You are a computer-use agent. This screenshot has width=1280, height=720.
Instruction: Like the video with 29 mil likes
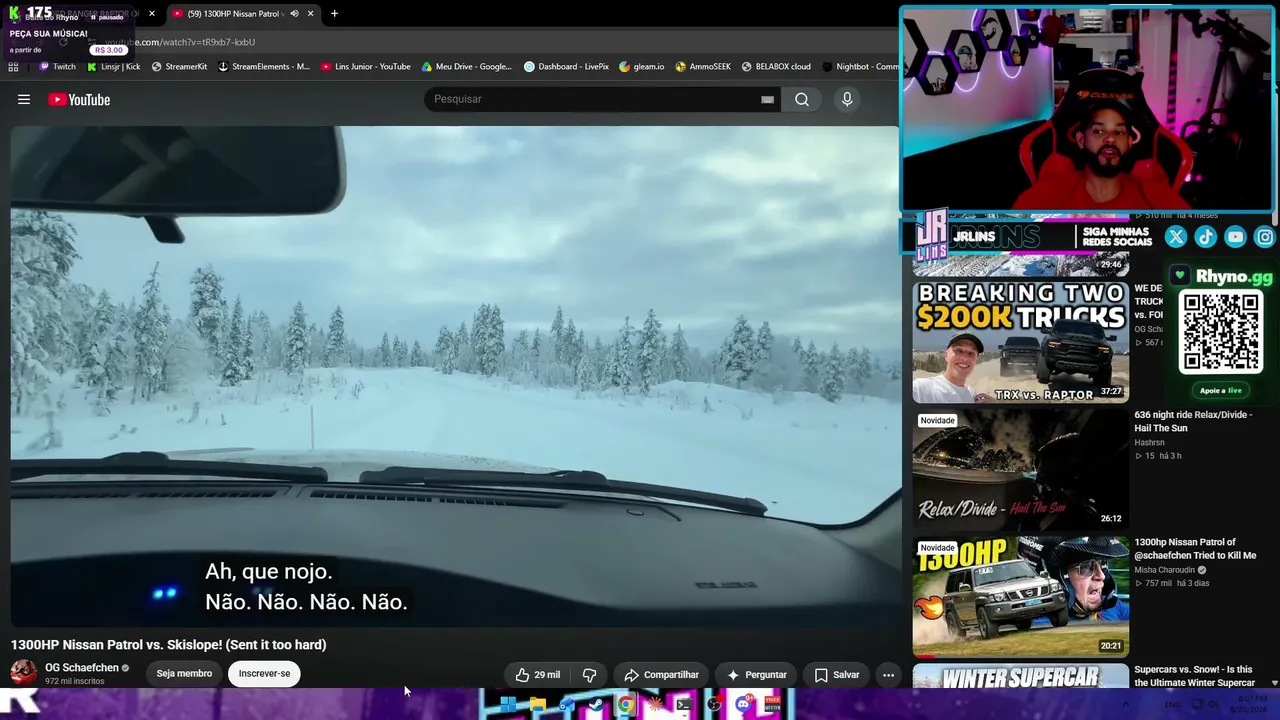(x=537, y=675)
